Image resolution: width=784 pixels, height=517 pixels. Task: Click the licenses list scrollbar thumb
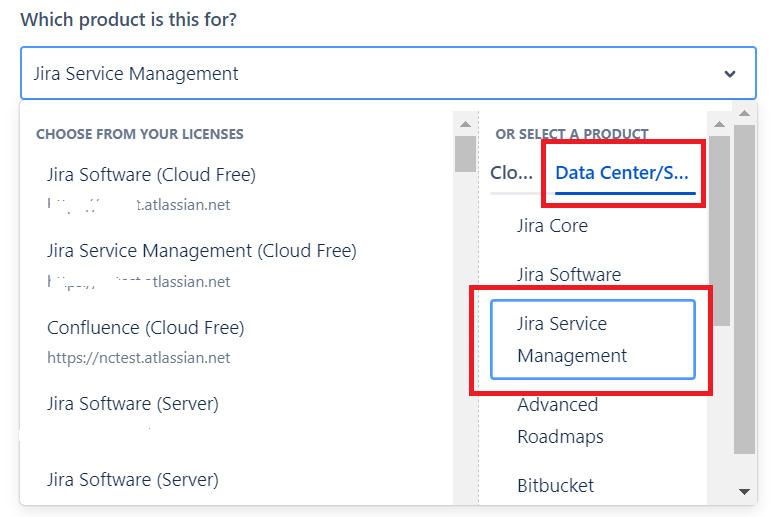tap(465, 154)
